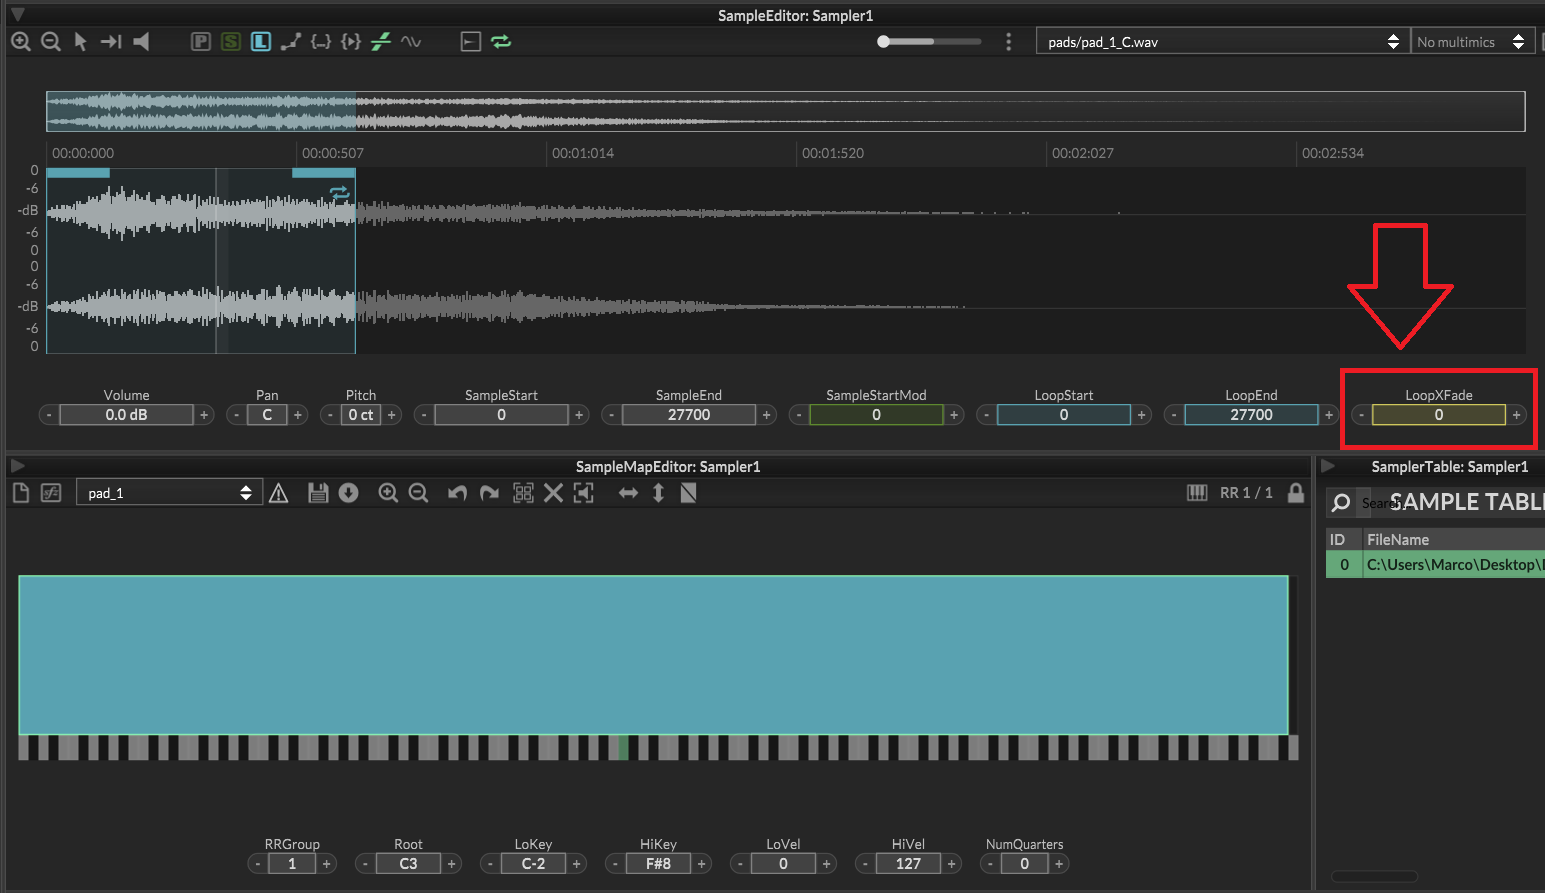Increase Pitch with the plus button
The height and width of the screenshot is (893, 1545).
[x=392, y=415]
